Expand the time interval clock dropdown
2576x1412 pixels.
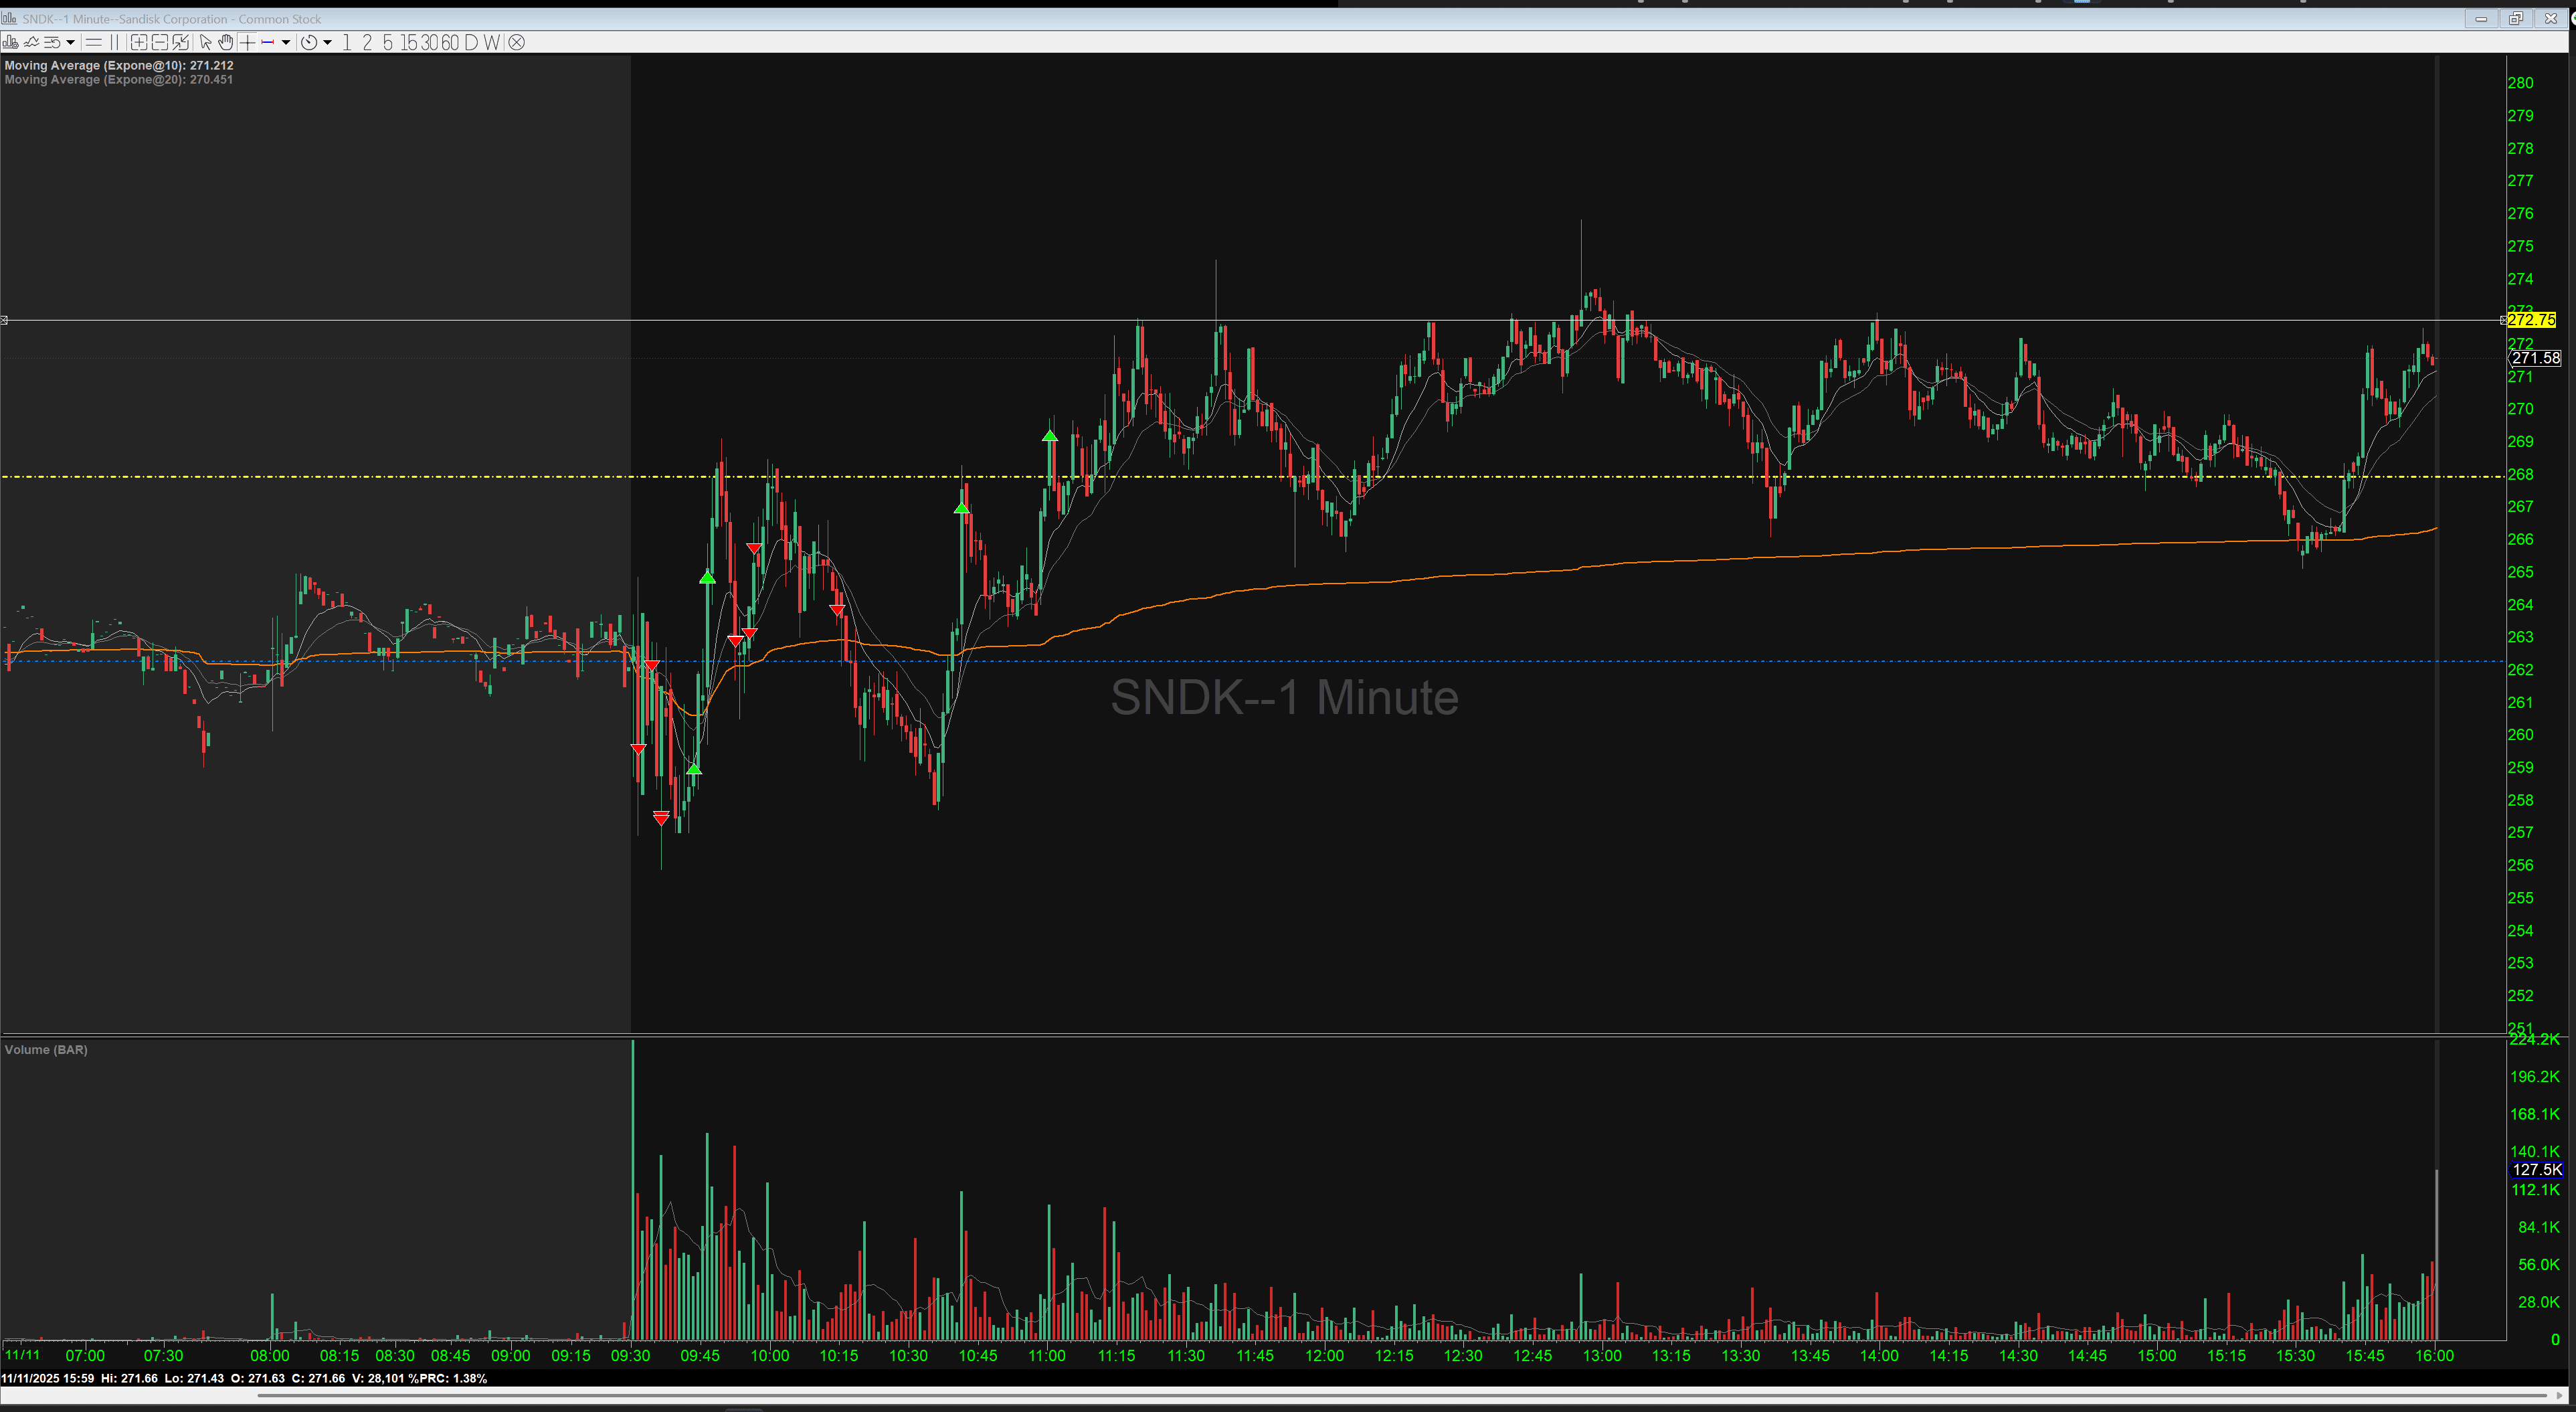[327, 42]
